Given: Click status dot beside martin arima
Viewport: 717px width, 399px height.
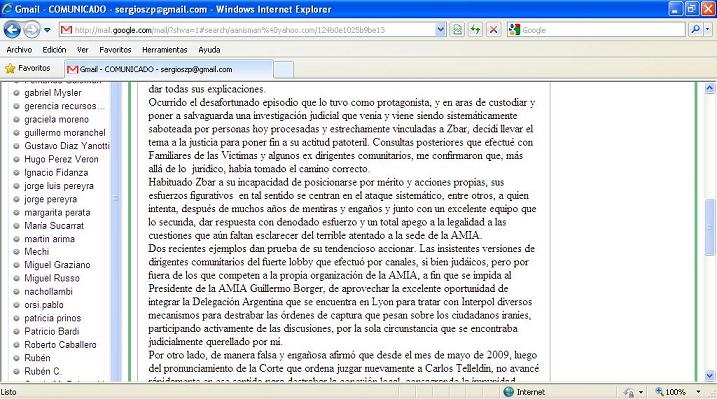Looking at the screenshot, I should point(16,239).
